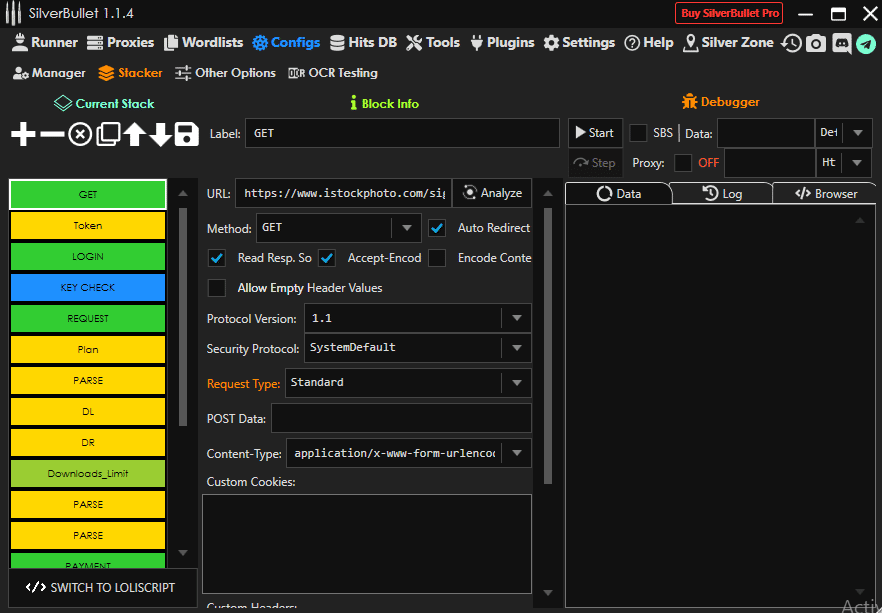Toggle the SBS checkbox in the debugger
882x613 pixels.
tap(638, 133)
